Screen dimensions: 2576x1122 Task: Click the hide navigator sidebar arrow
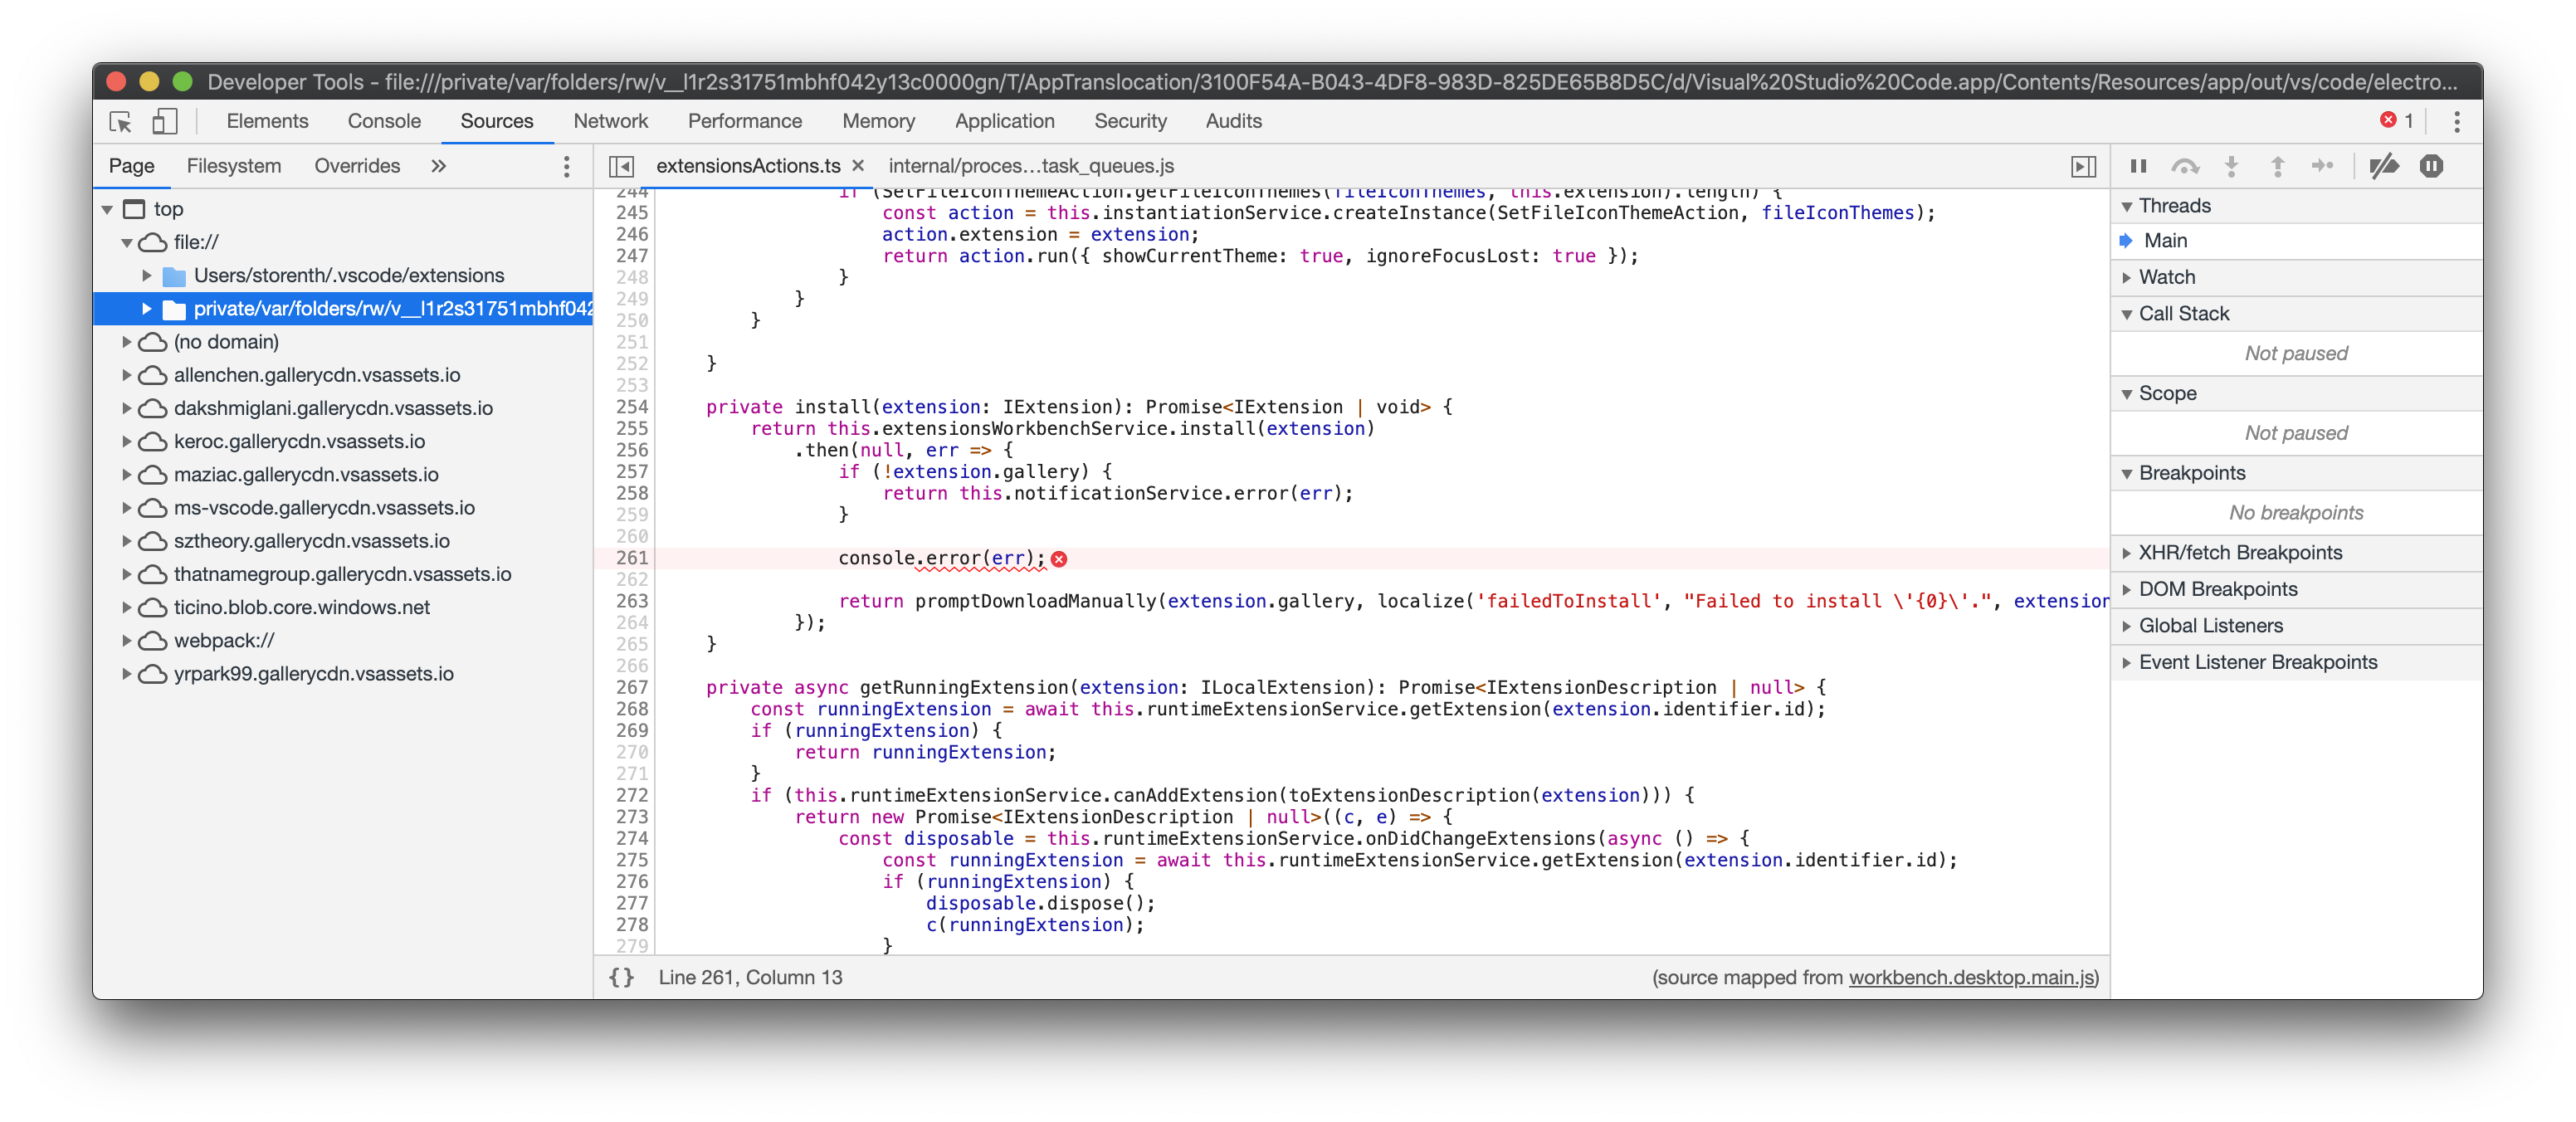[x=623, y=166]
